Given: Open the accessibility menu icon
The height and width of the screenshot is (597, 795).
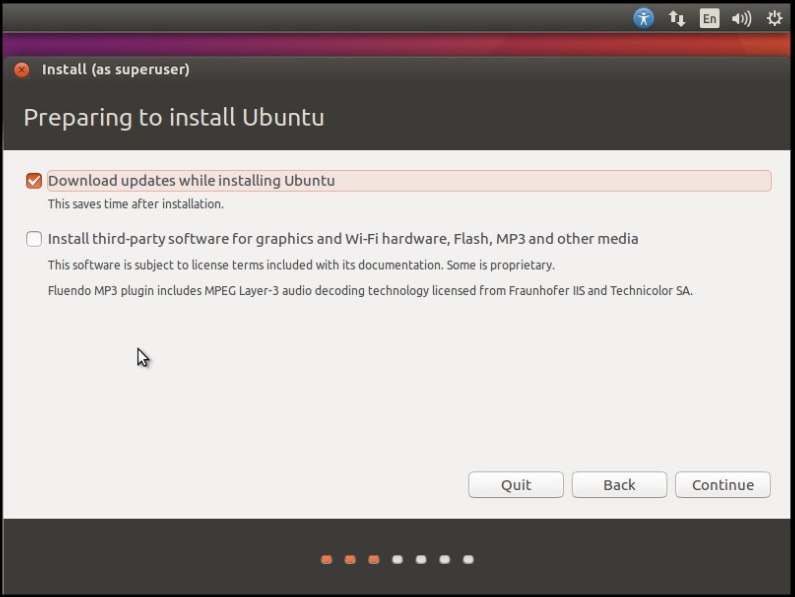Looking at the screenshot, I should coord(643,19).
